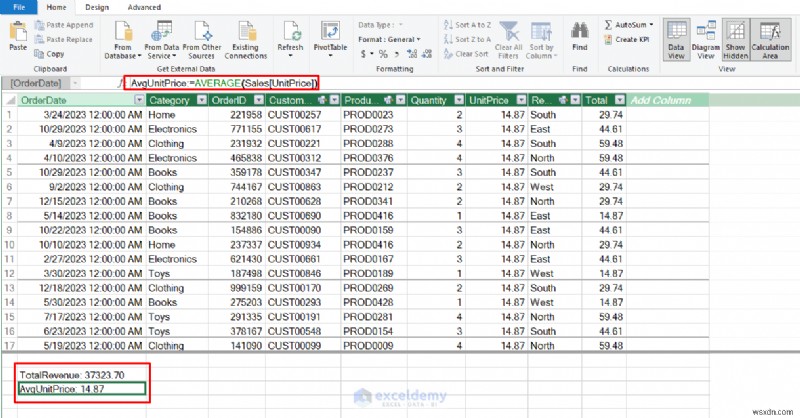Image resolution: width=800 pixels, height=418 pixels.
Task: Clear the current sort
Action: 466,54
